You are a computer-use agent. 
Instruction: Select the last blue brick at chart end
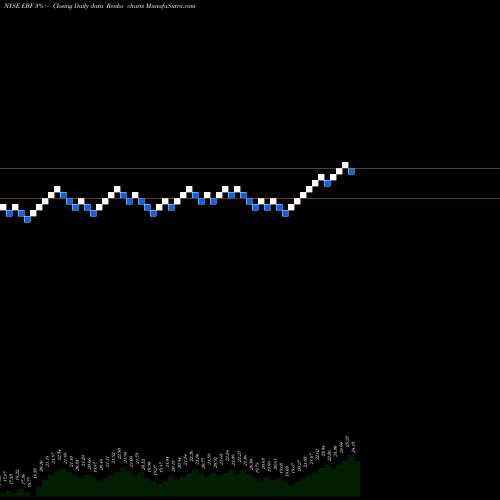coord(351,171)
